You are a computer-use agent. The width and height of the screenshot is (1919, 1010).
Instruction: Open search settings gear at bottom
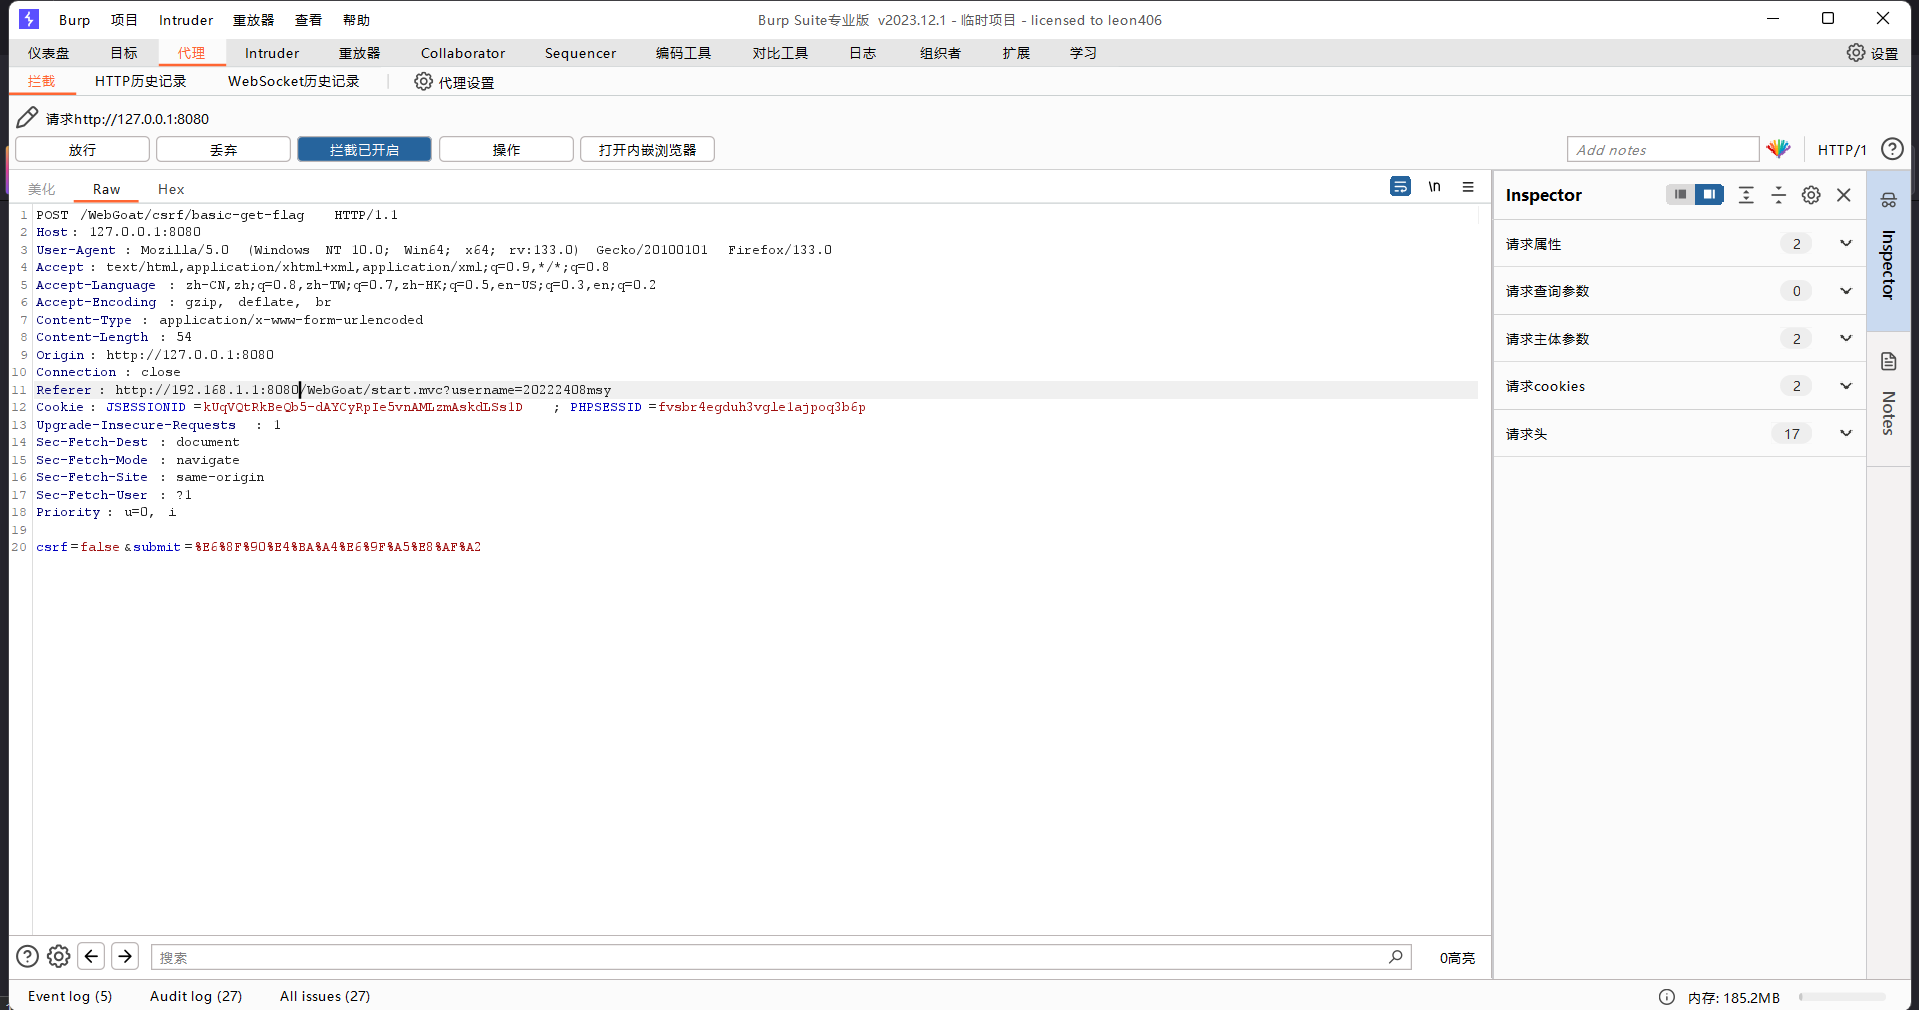tap(59, 957)
